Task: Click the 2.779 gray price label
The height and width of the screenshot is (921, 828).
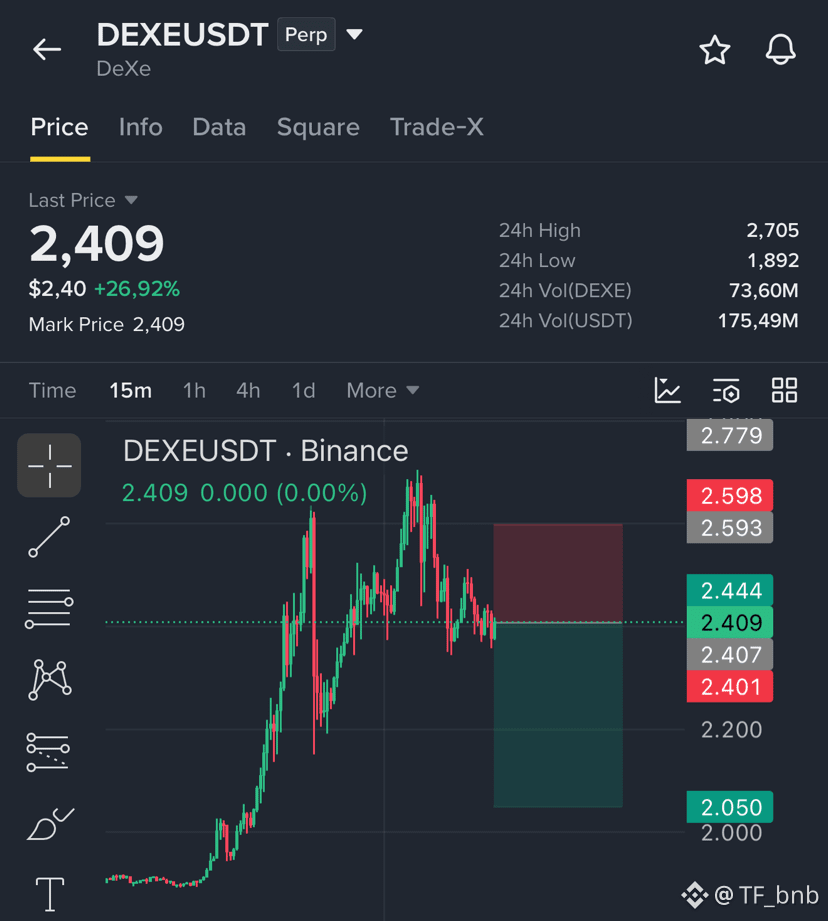Action: (730, 435)
